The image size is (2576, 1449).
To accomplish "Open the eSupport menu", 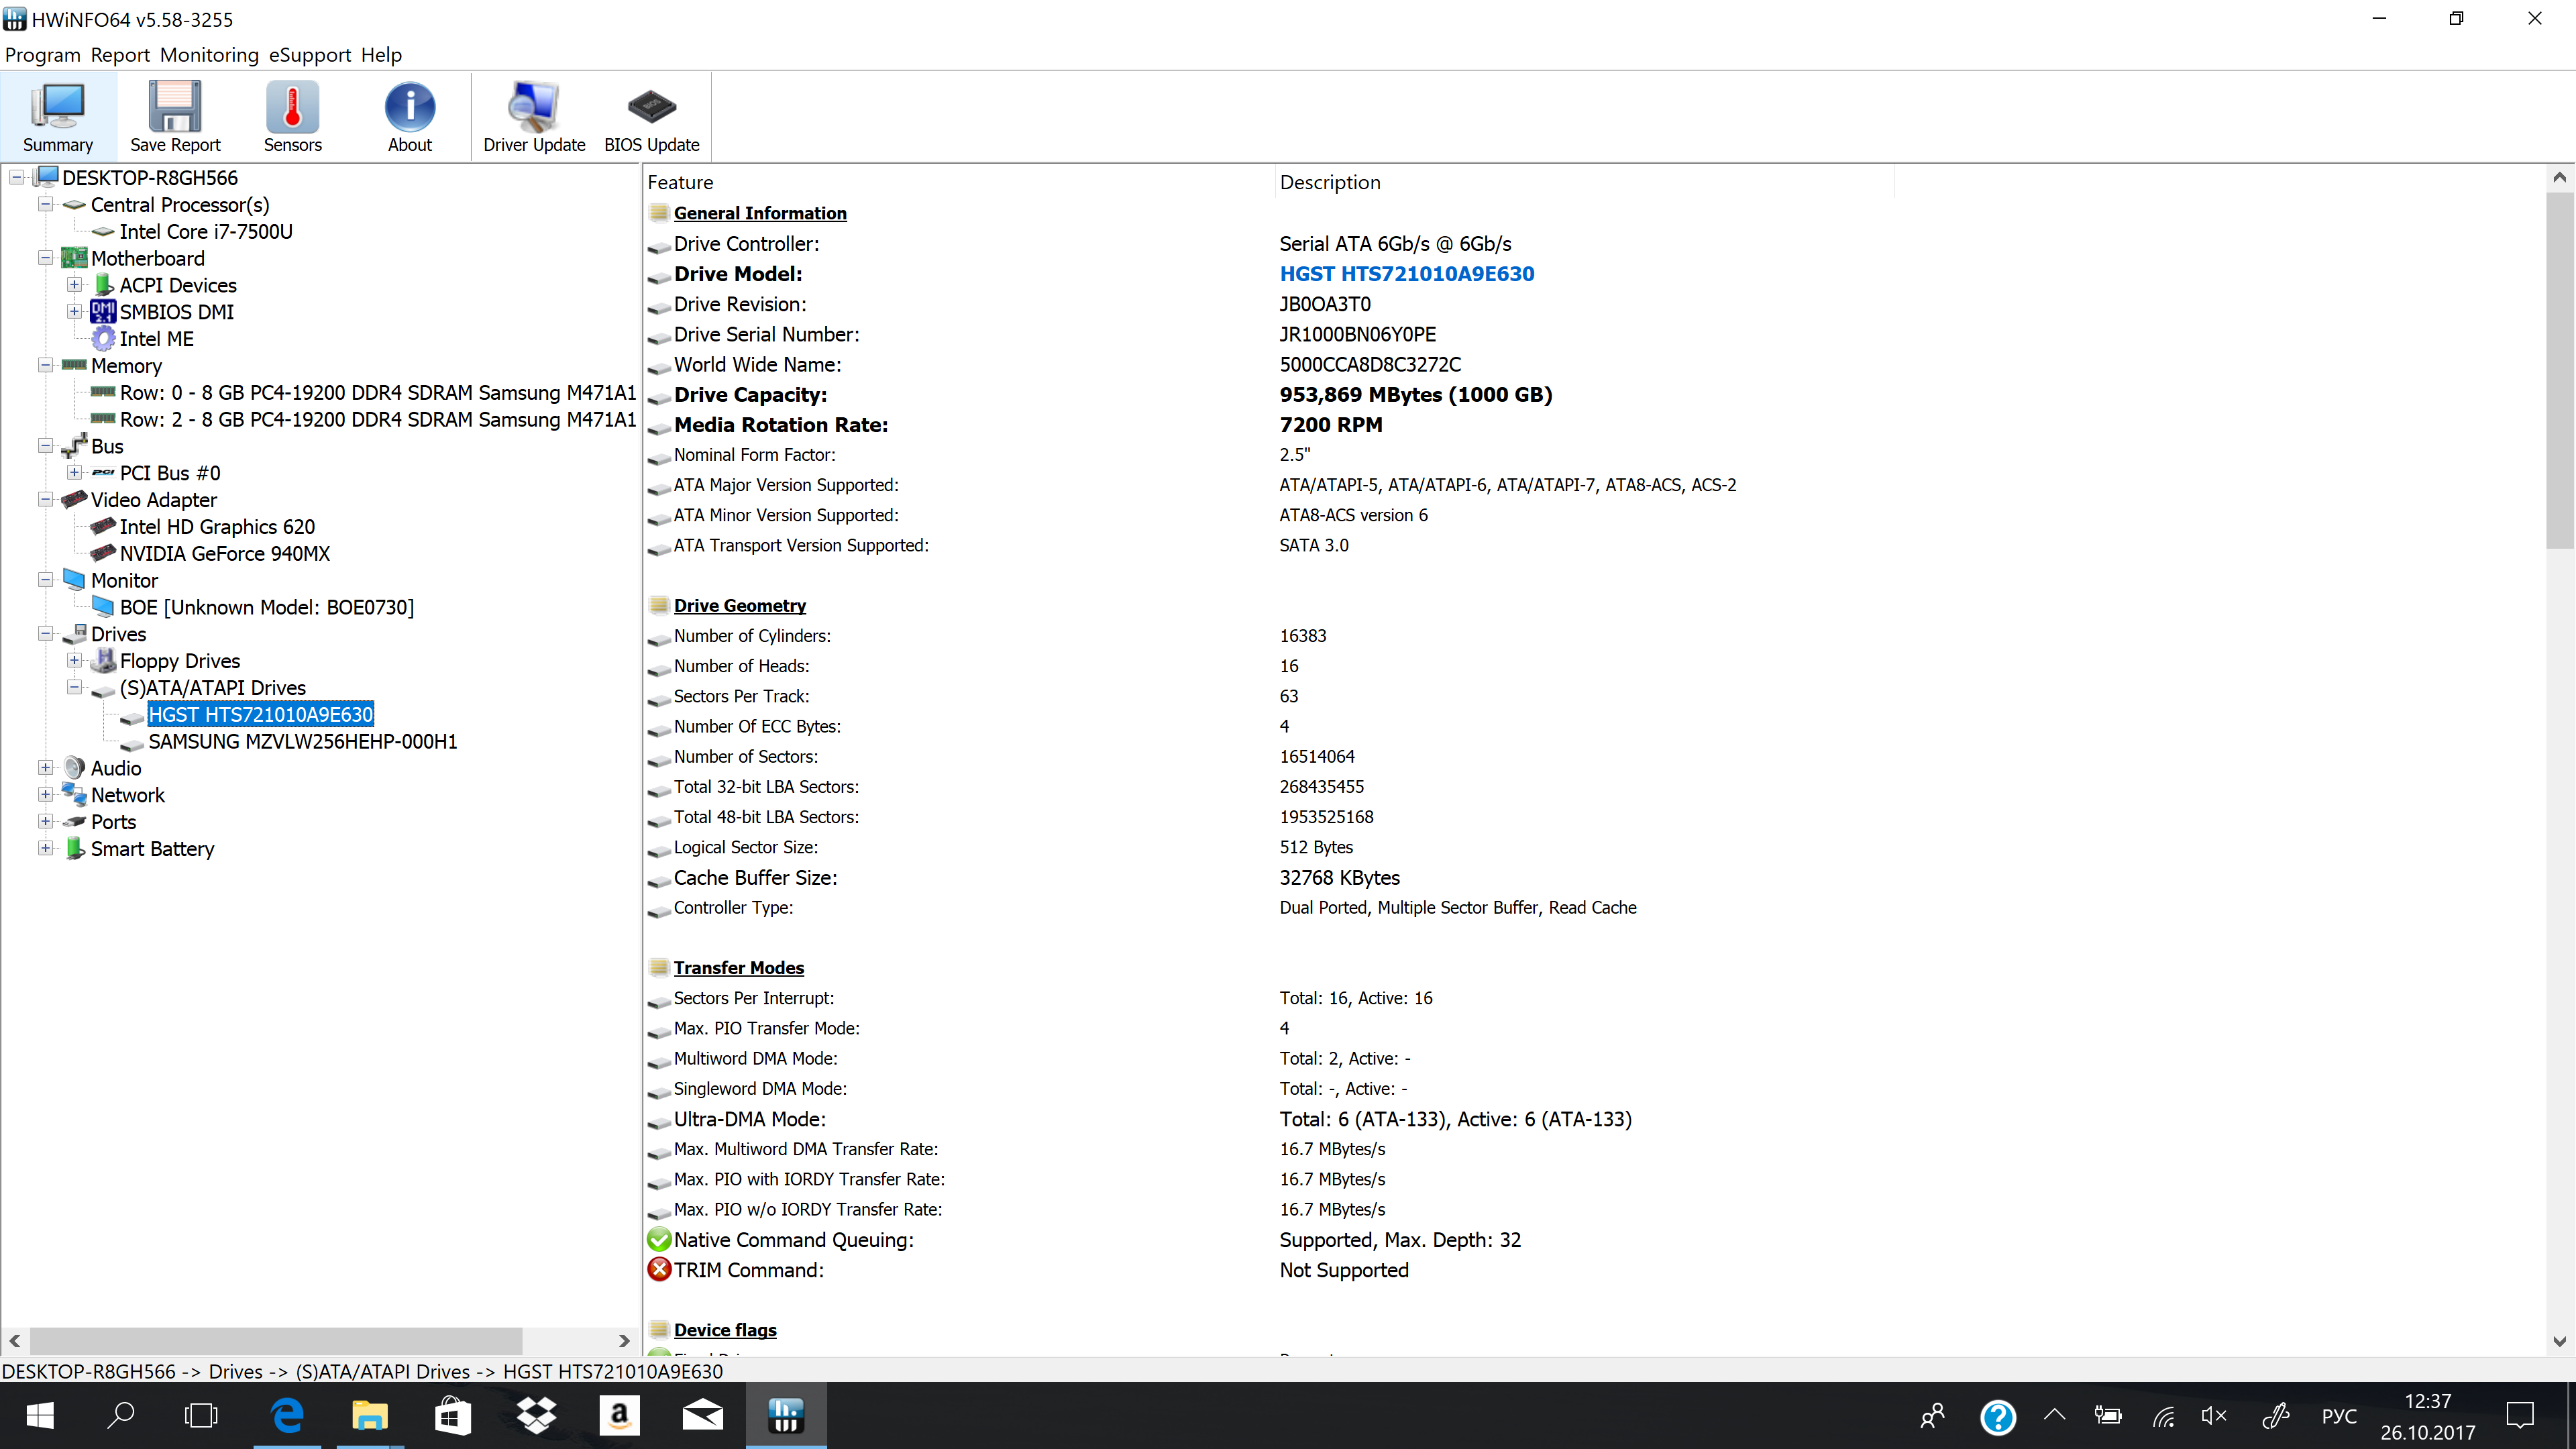I will click(310, 55).
